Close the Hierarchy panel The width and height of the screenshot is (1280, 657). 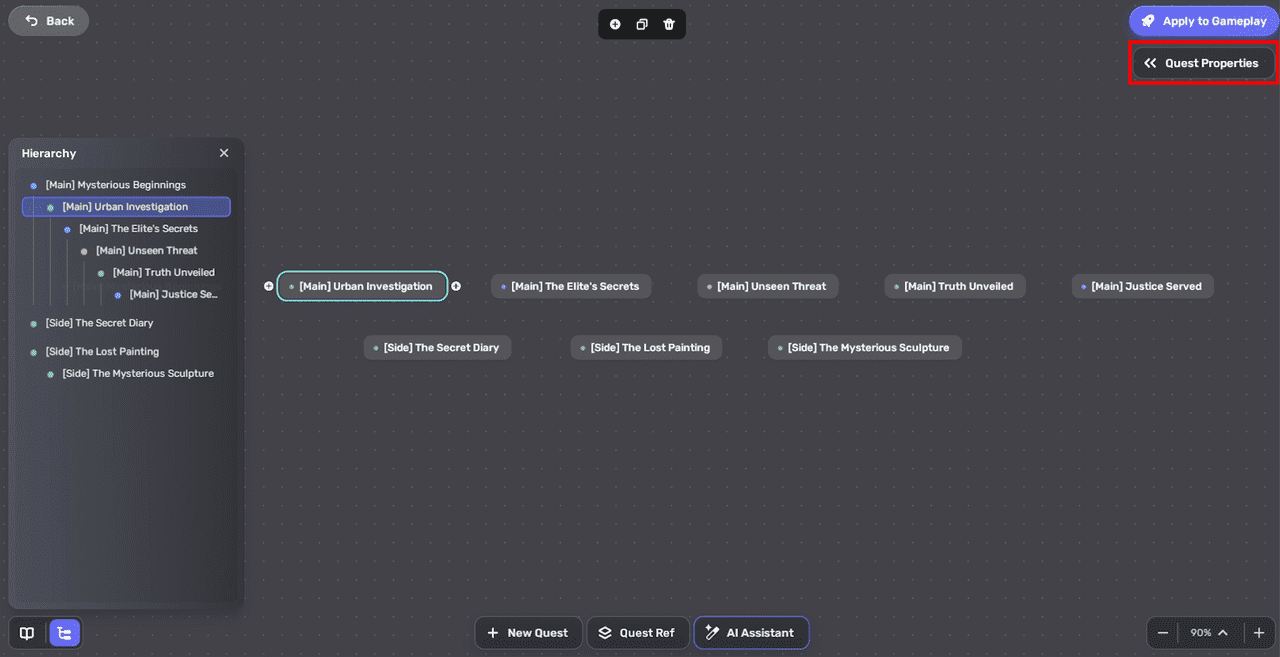(x=224, y=153)
